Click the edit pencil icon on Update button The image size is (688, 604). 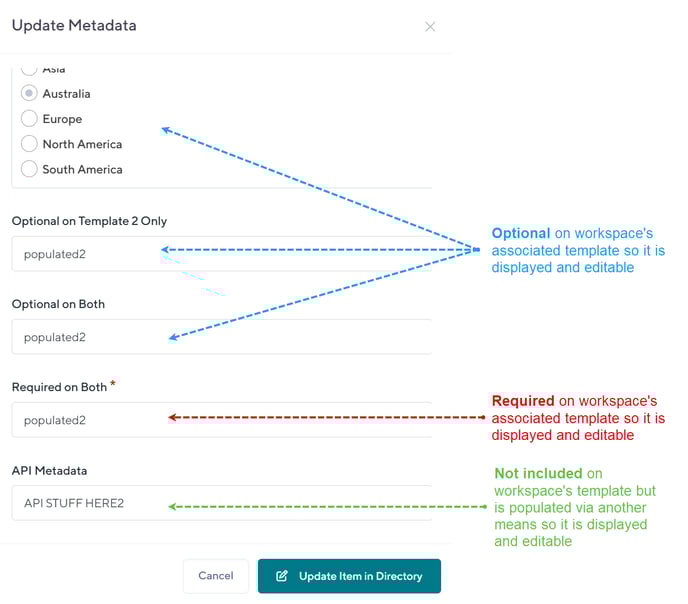click(282, 576)
